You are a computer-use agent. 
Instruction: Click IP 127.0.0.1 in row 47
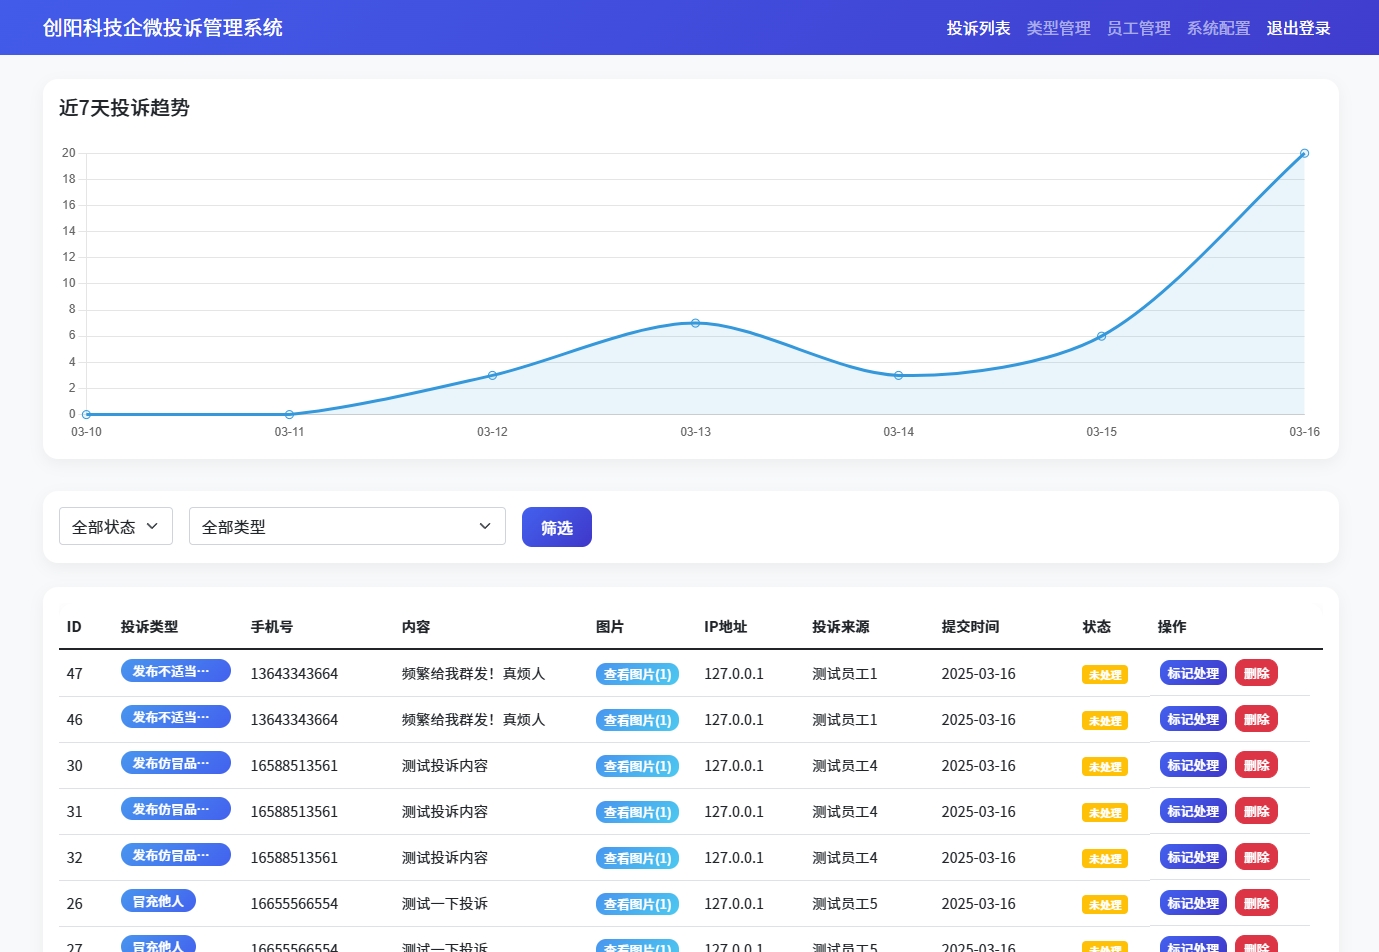tap(734, 674)
